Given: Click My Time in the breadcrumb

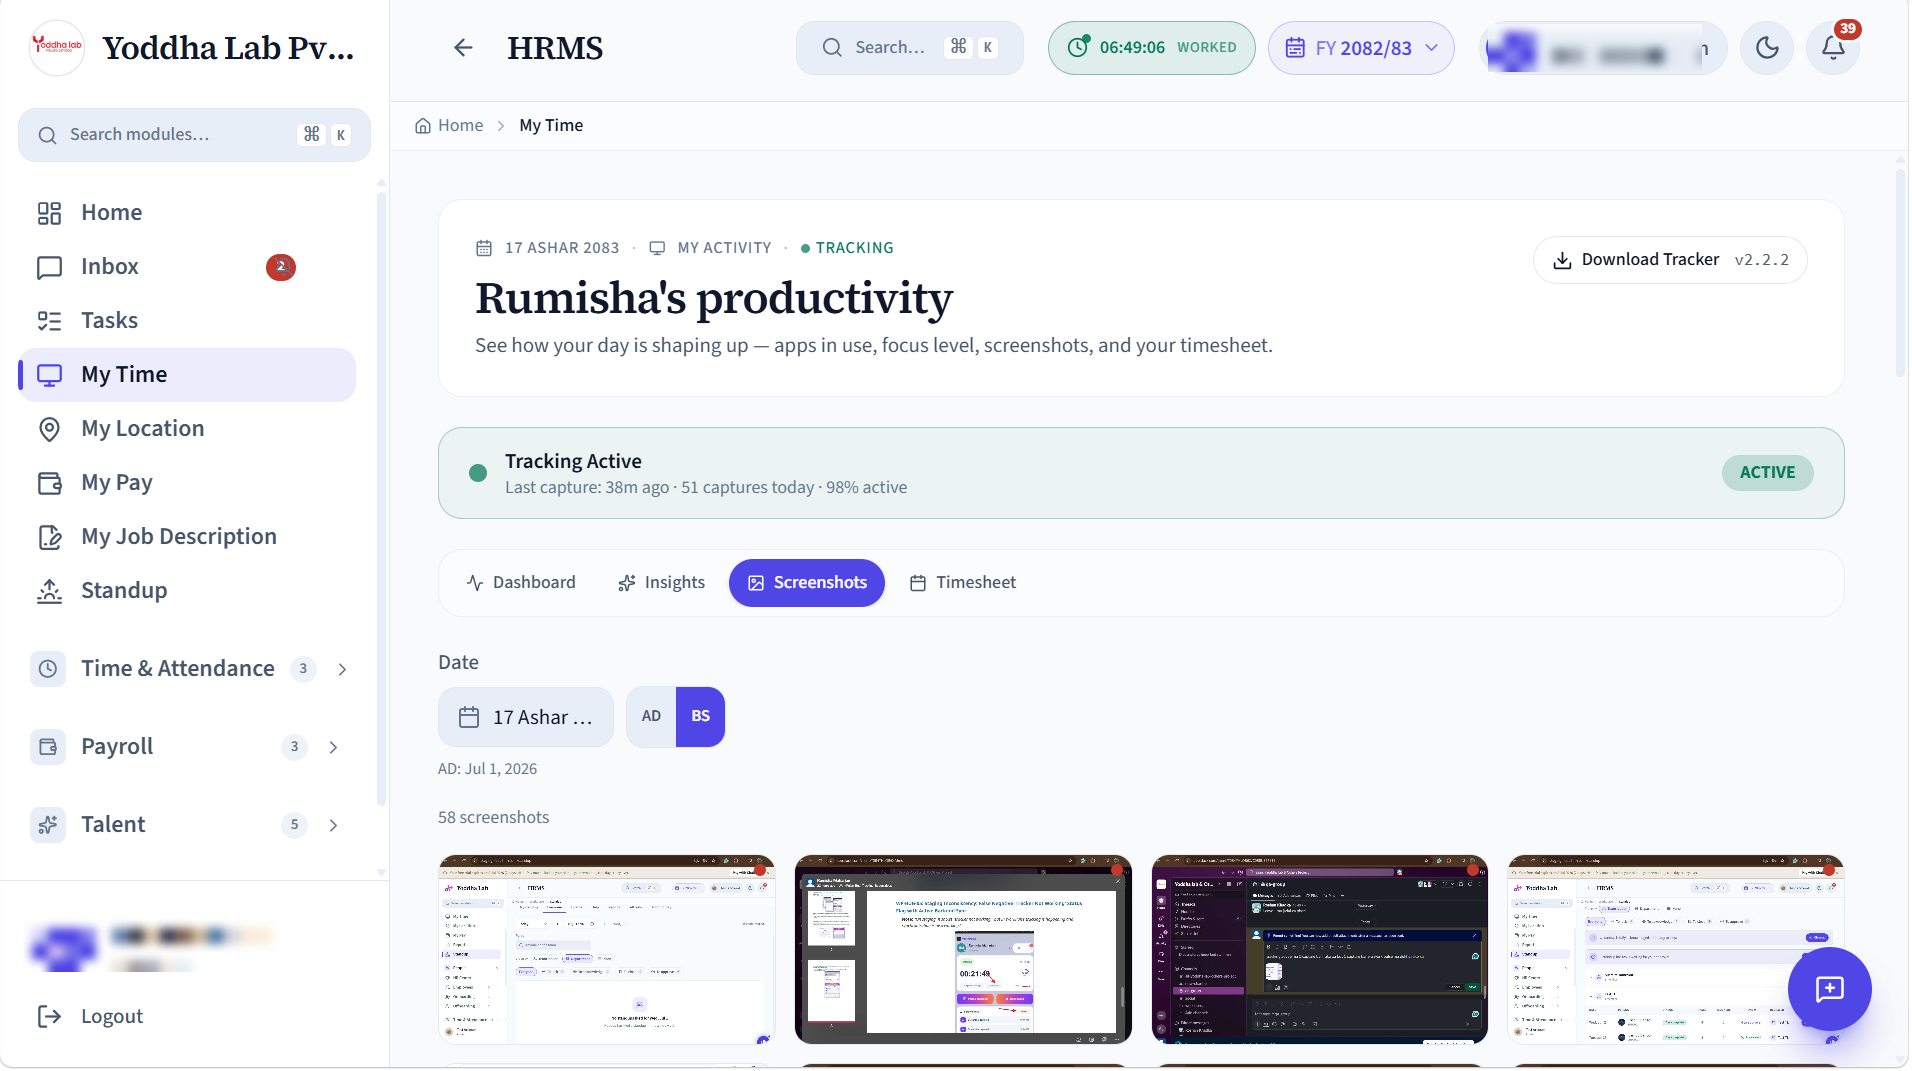Looking at the screenshot, I should pyautogui.click(x=551, y=126).
